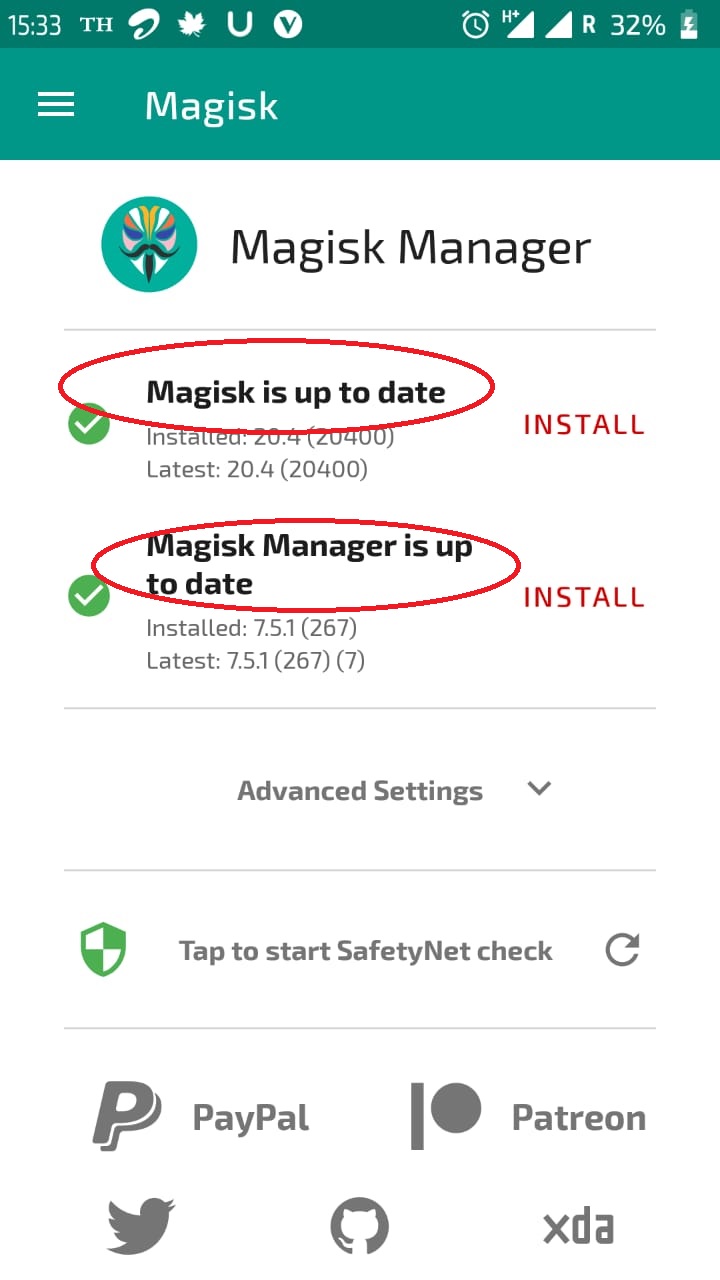The height and width of the screenshot is (1280, 720).
Task: Click the Patreon icon
Action: pos(447,1117)
